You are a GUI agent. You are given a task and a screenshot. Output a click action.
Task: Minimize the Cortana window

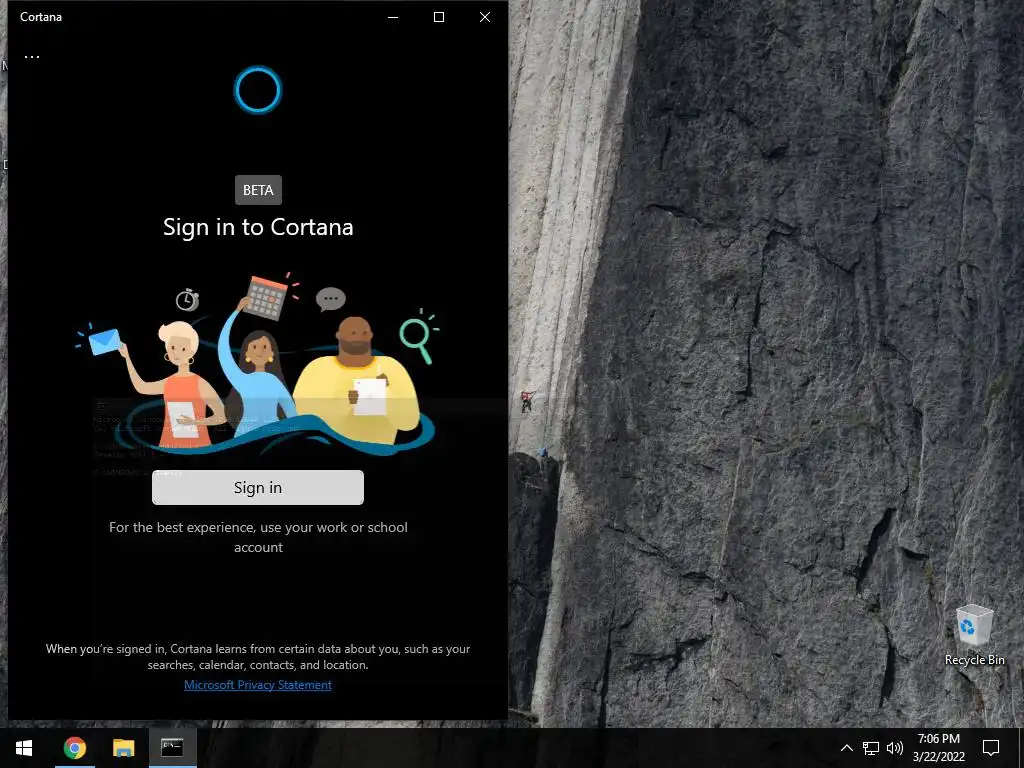393,17
